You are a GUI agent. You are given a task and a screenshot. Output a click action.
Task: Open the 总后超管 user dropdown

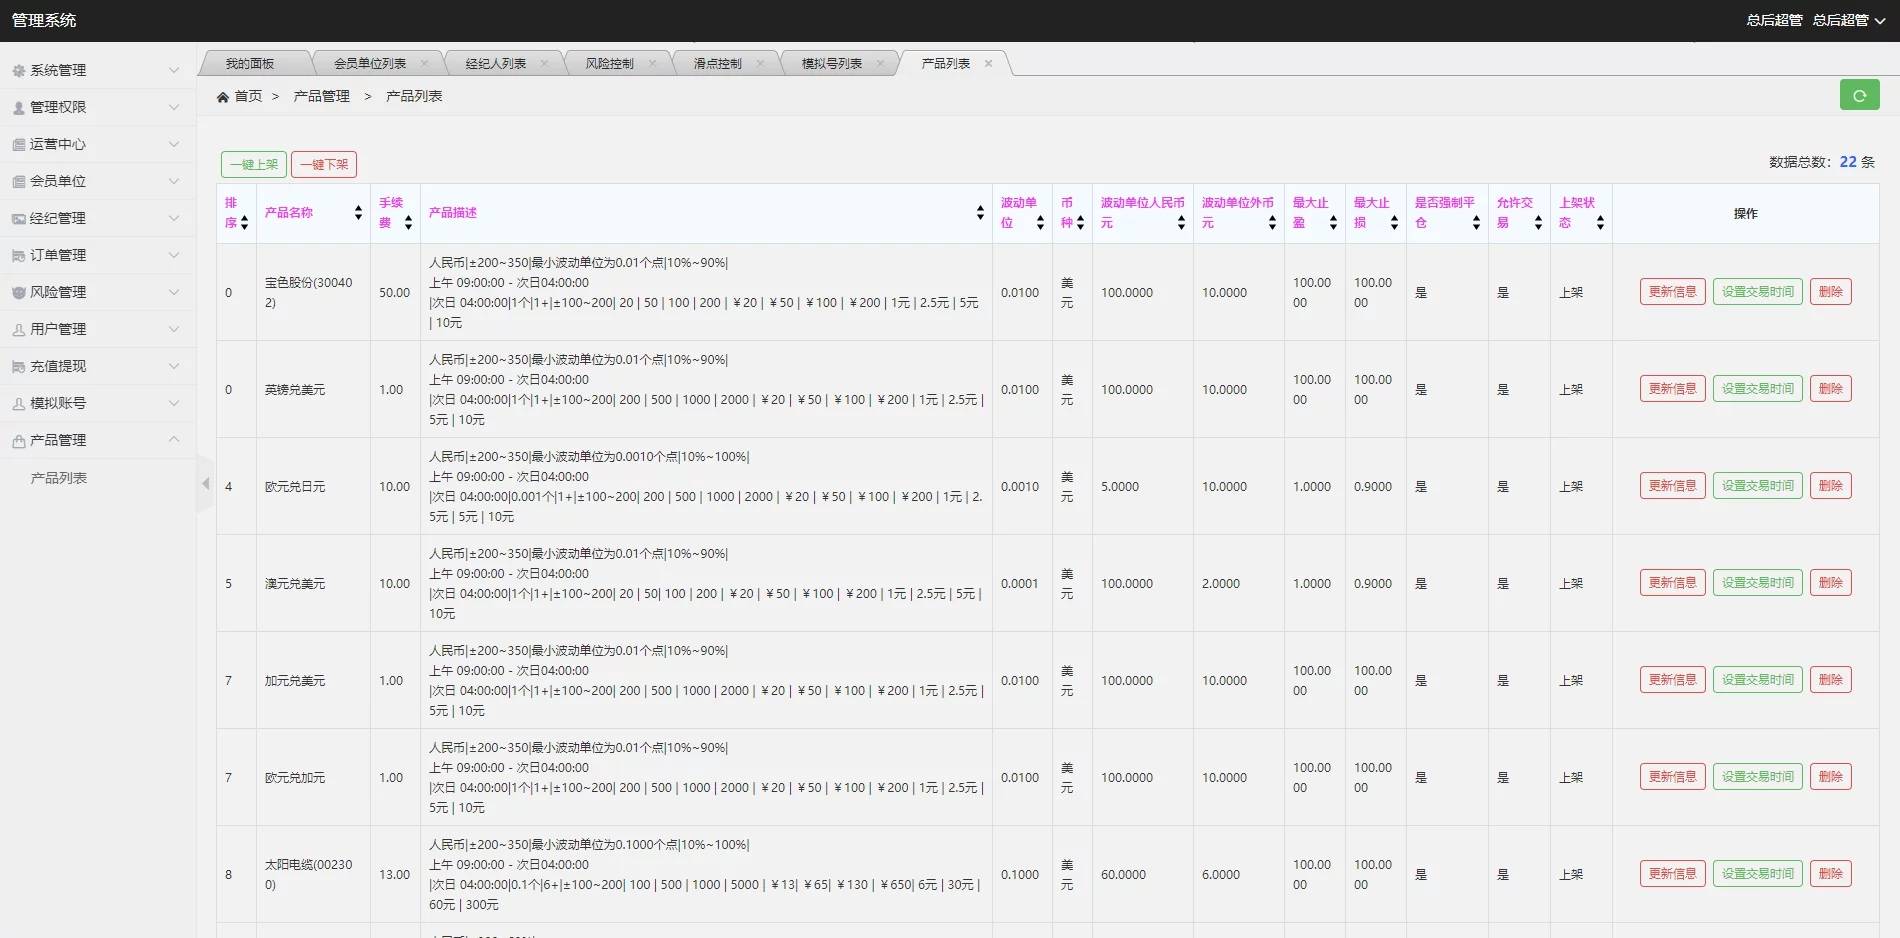click(1848, 20)
